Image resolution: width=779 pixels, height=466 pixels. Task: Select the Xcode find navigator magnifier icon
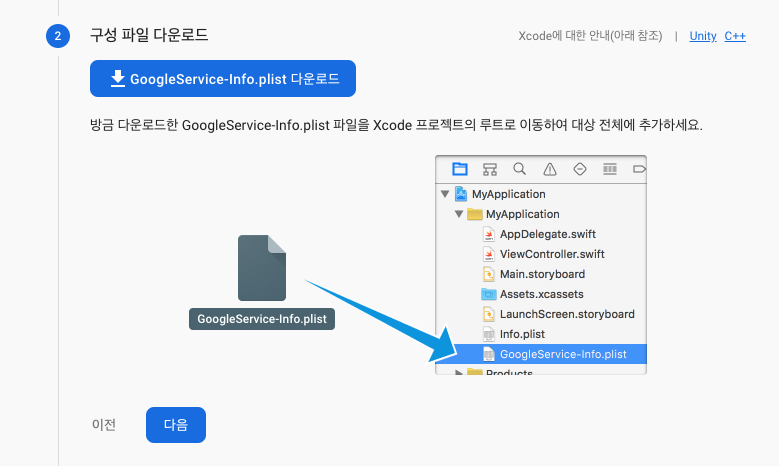click(x=520, y=169)
